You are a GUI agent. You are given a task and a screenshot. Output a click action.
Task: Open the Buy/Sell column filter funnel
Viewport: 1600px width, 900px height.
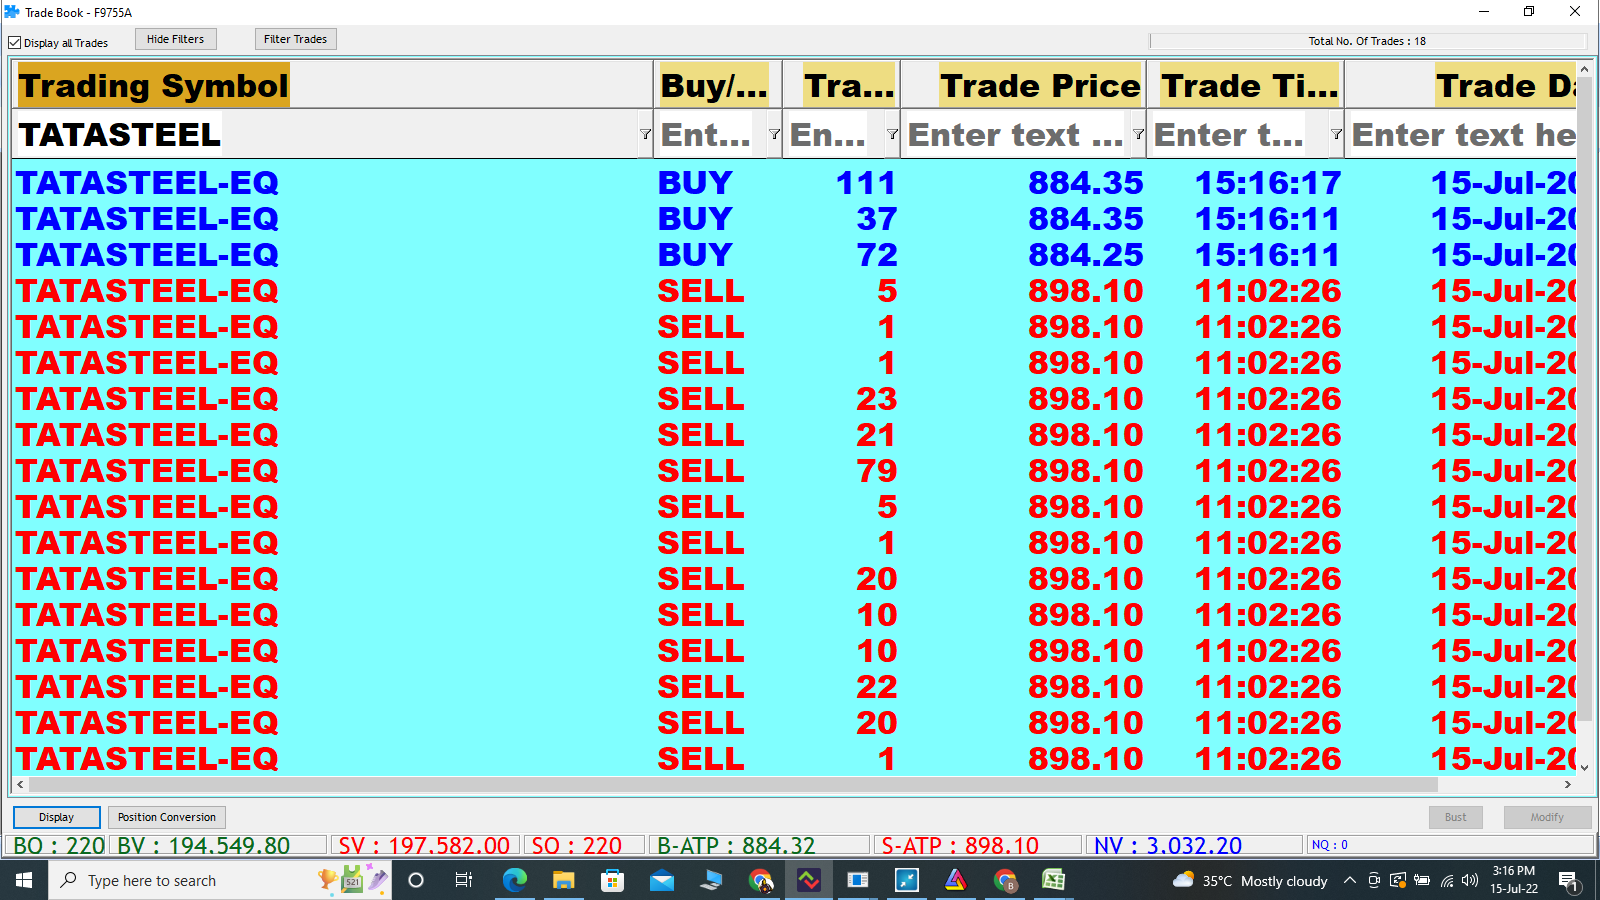point(774,134)
